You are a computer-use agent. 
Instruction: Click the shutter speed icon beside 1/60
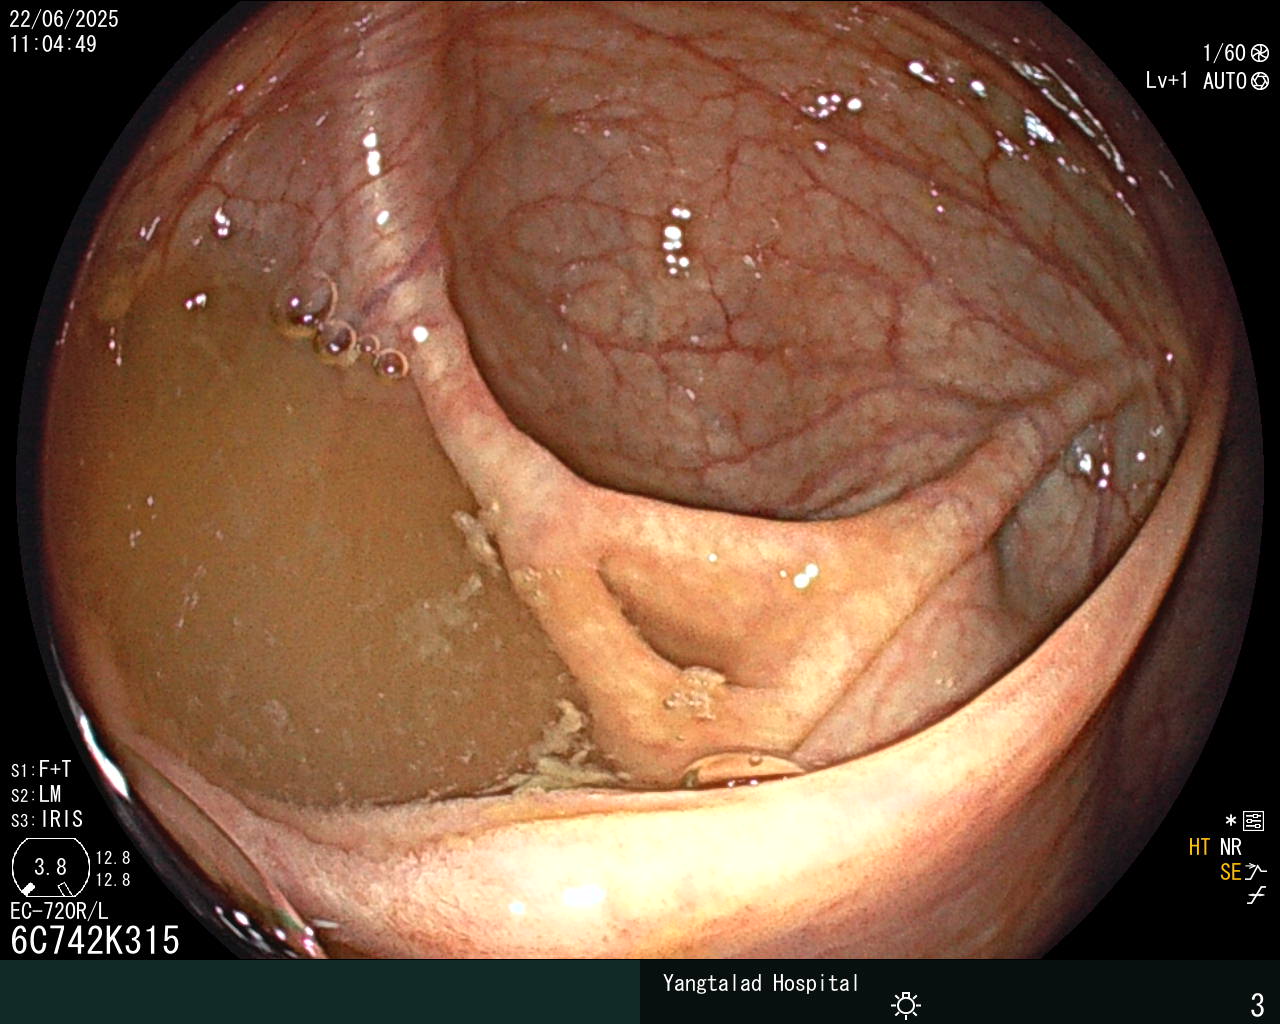point(1260,54)
